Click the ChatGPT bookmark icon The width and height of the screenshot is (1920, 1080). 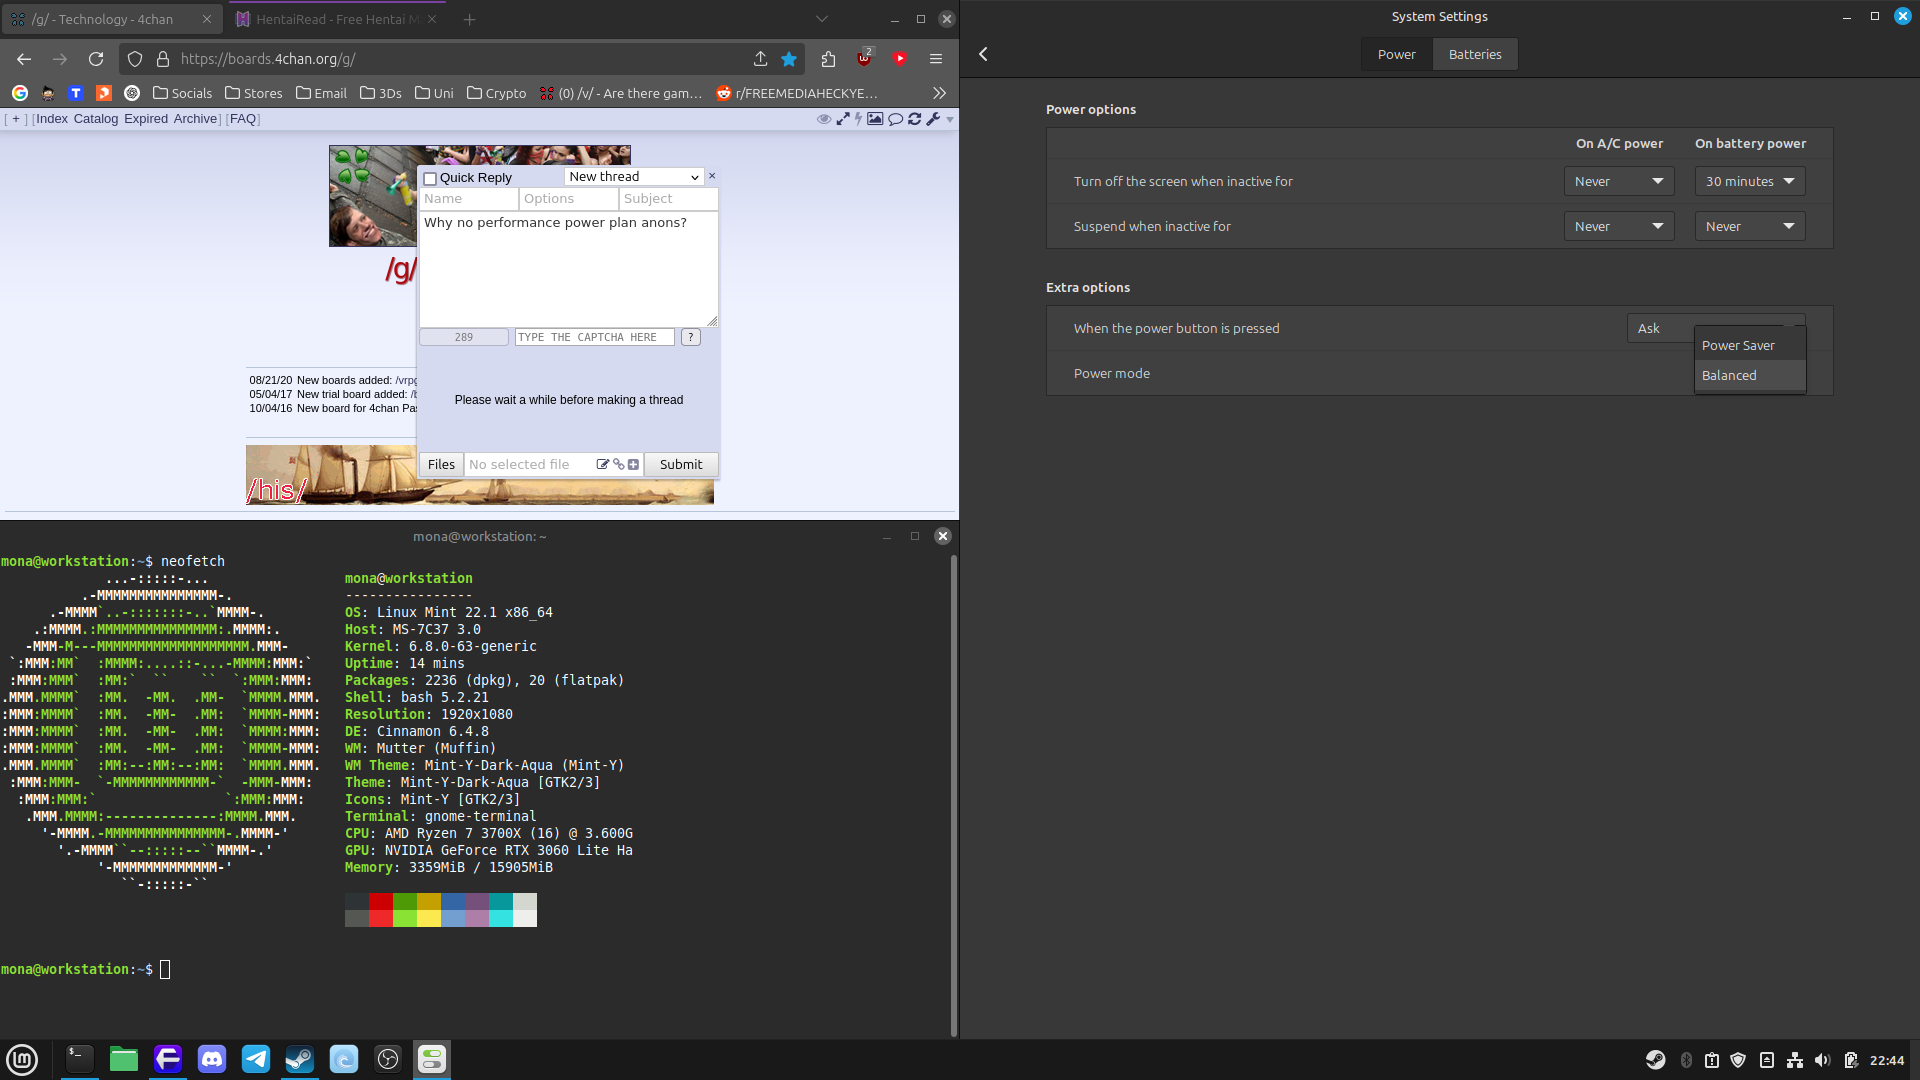(x=131, y=93)
